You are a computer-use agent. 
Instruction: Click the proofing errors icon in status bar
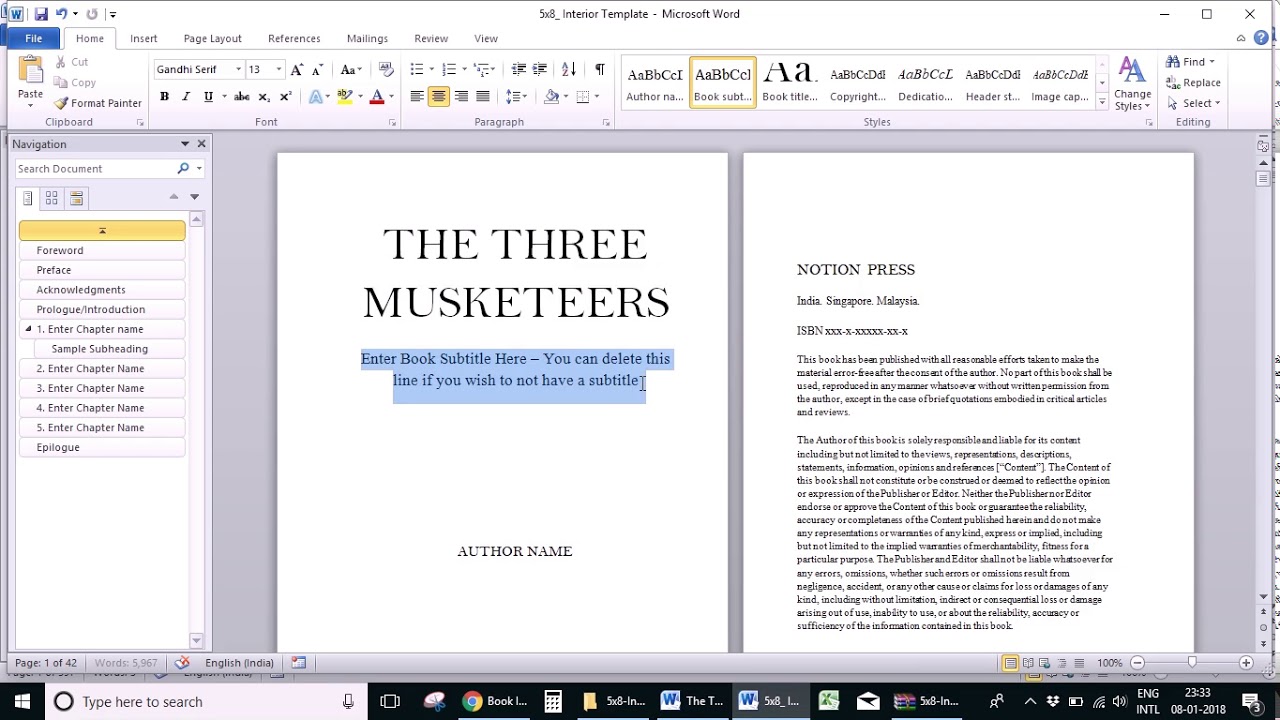tap(182, 662)
